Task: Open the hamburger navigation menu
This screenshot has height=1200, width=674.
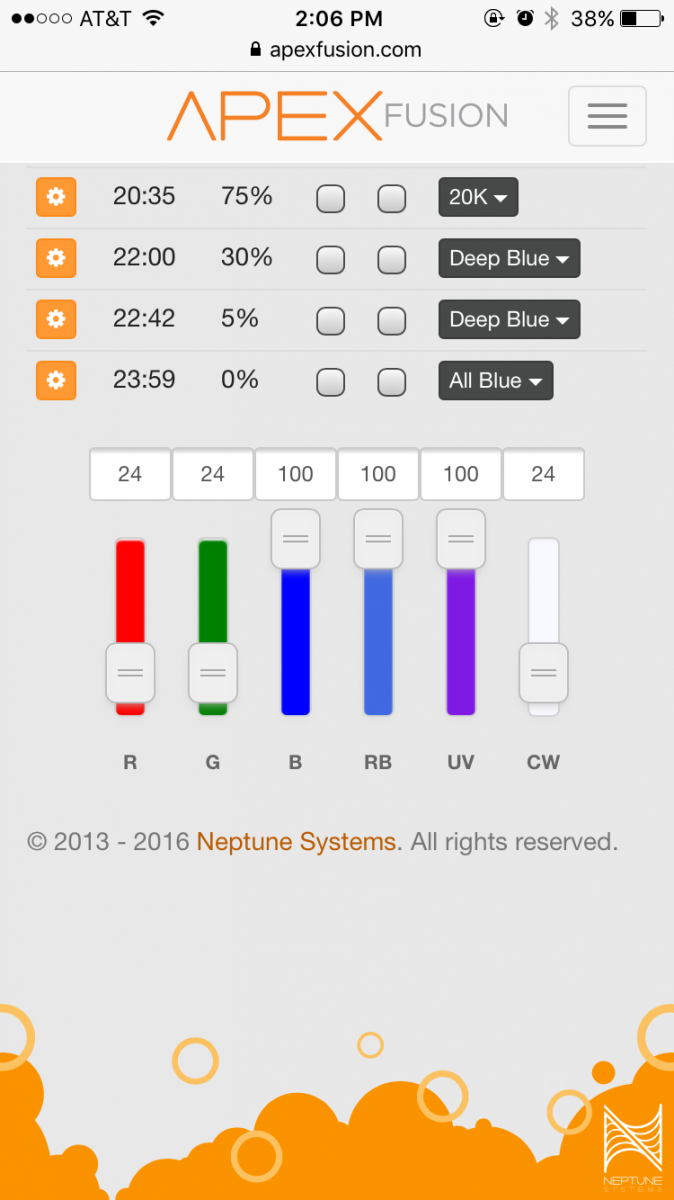Action: [607, 116]
